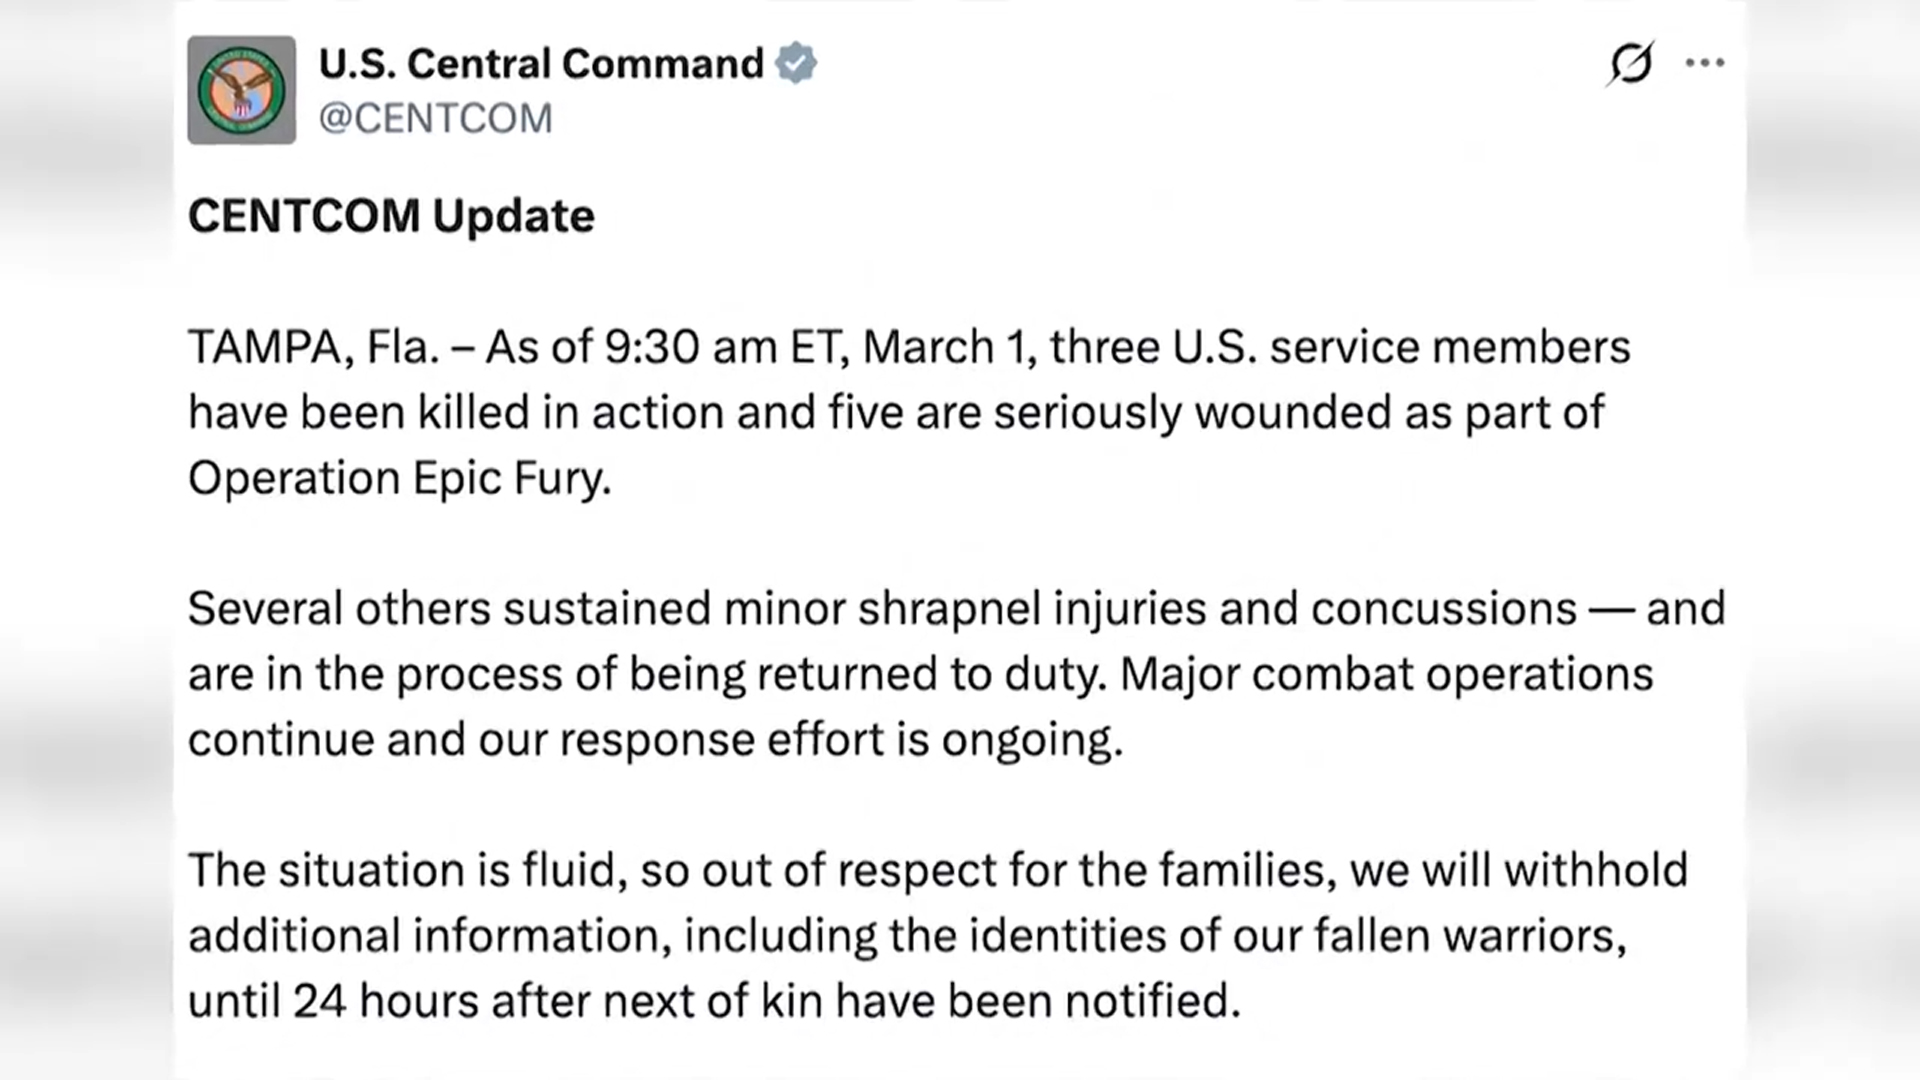Click the bold "CENTCOM Update" heading
Screen dimensions: 1920x1080
pos(391,216)
